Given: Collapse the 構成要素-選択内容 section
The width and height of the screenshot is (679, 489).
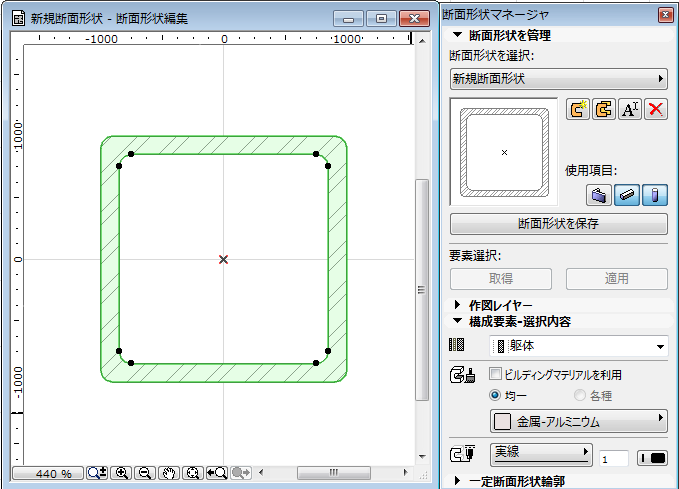Looking at the screenshot, I should [457, 321].
